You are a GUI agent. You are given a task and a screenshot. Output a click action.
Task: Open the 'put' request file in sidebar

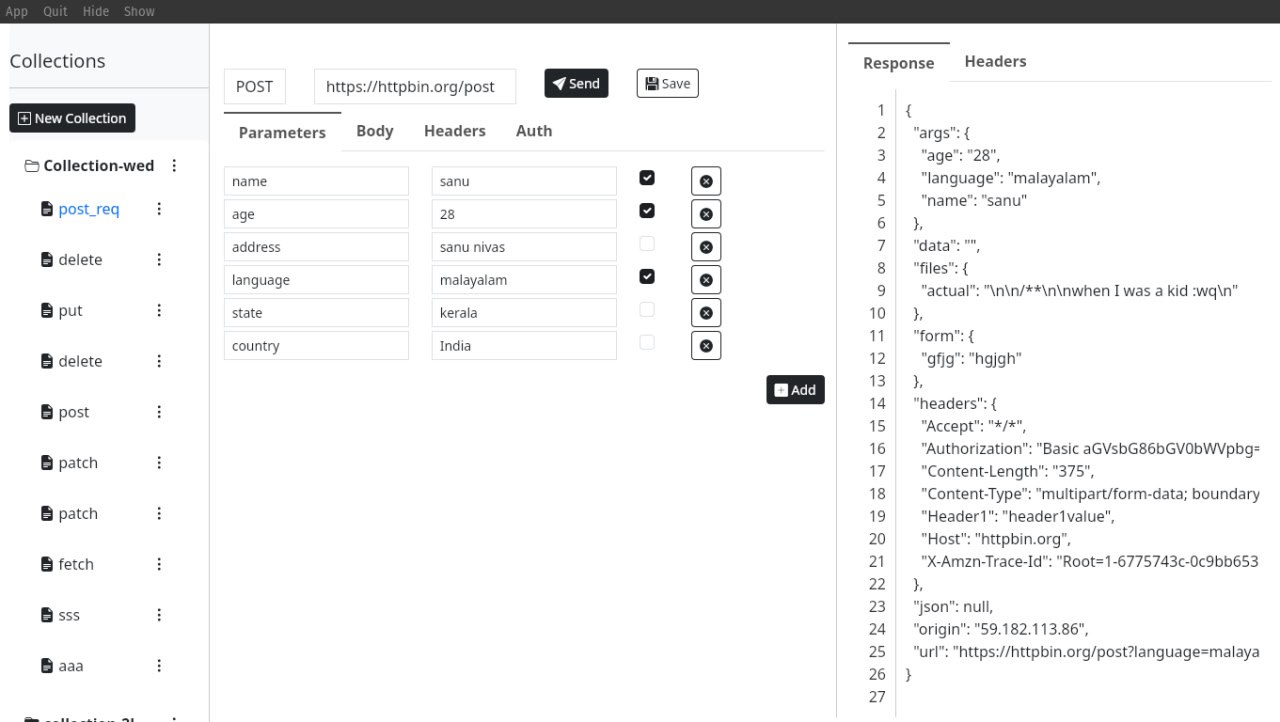pyautogui.click(x=70, y=311)
